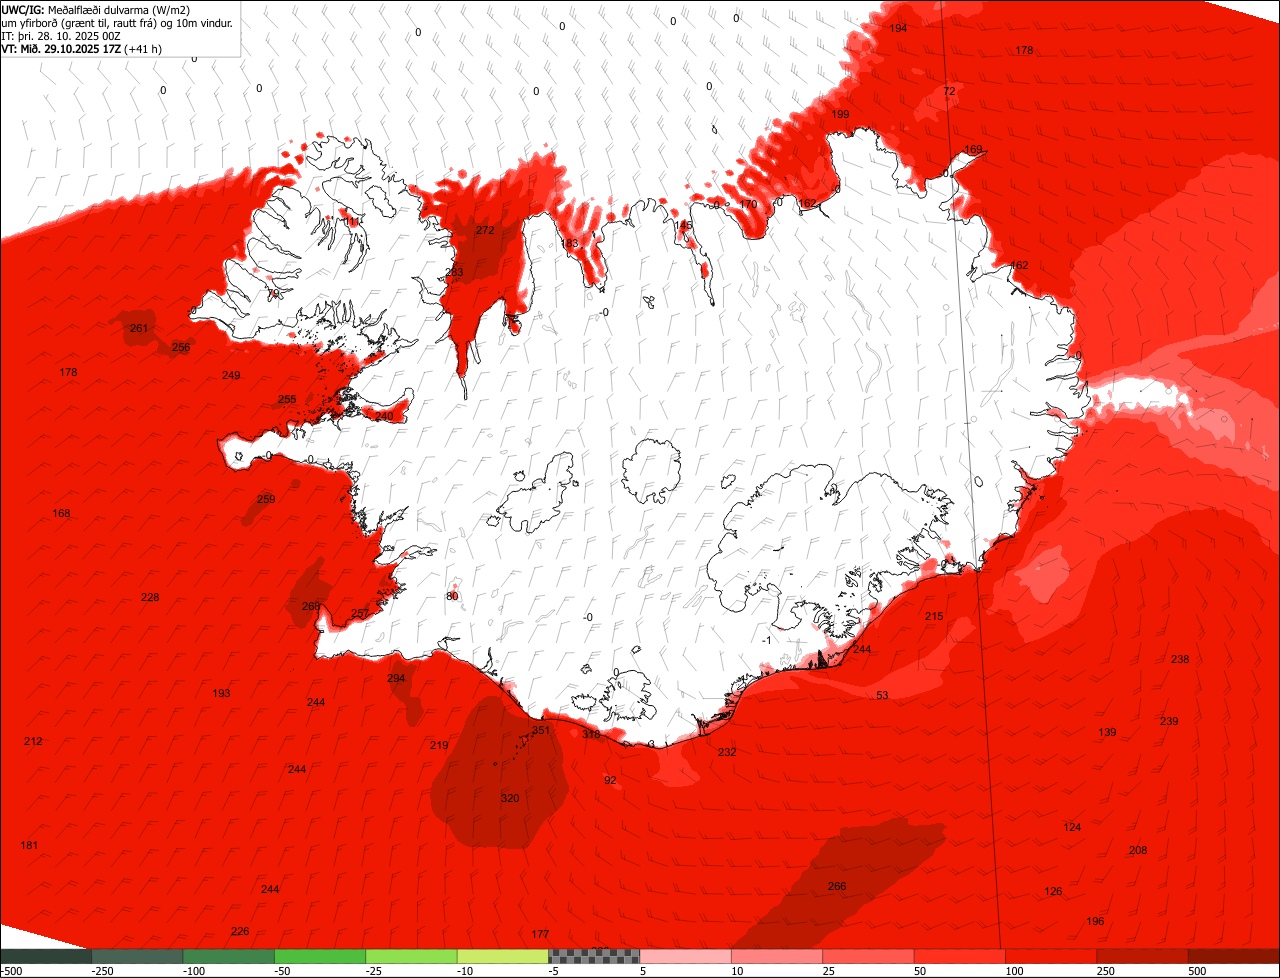Click the subtitle mentioning '10m vindur'
This screenshot has width=1280, height=978.
117,23
